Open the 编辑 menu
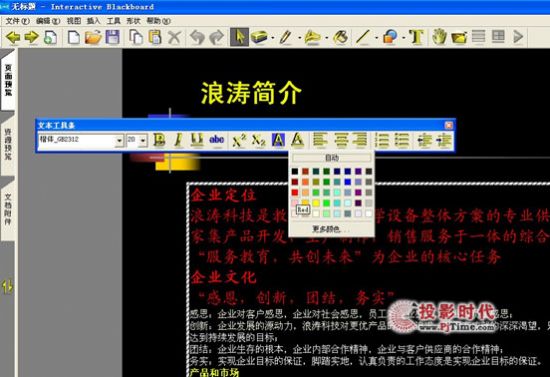Image resolution: width=550 pixels, height=377 pixels. pos(48,21)
